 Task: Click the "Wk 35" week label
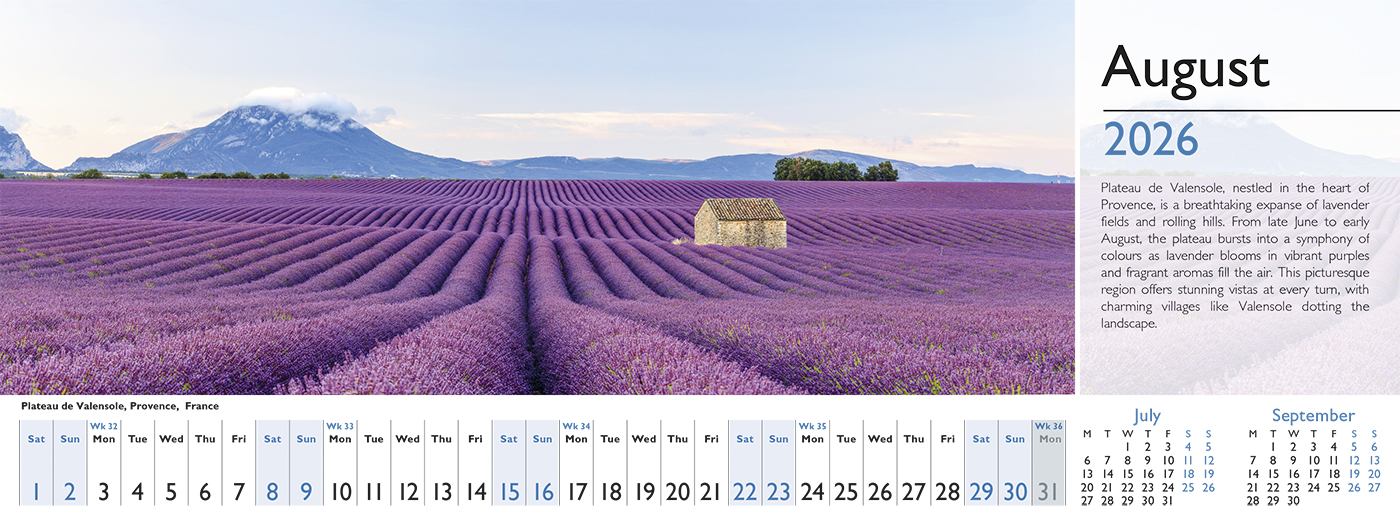point(813,426)
